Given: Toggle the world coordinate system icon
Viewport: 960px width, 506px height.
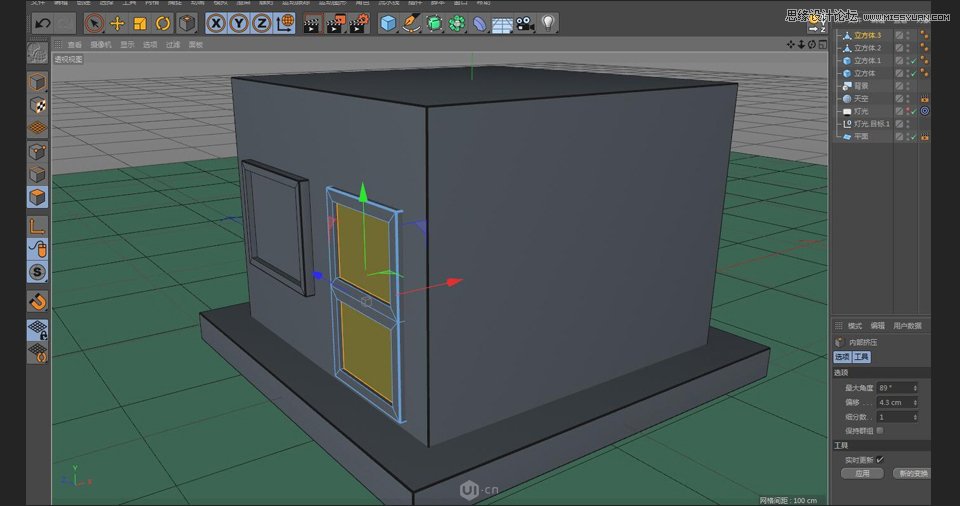Looking at the screenshot, I should point(285,23).
